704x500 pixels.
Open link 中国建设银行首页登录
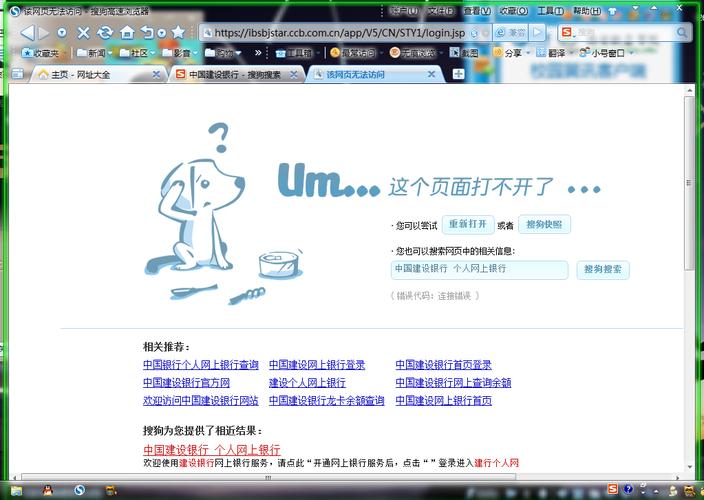(444, 365)
